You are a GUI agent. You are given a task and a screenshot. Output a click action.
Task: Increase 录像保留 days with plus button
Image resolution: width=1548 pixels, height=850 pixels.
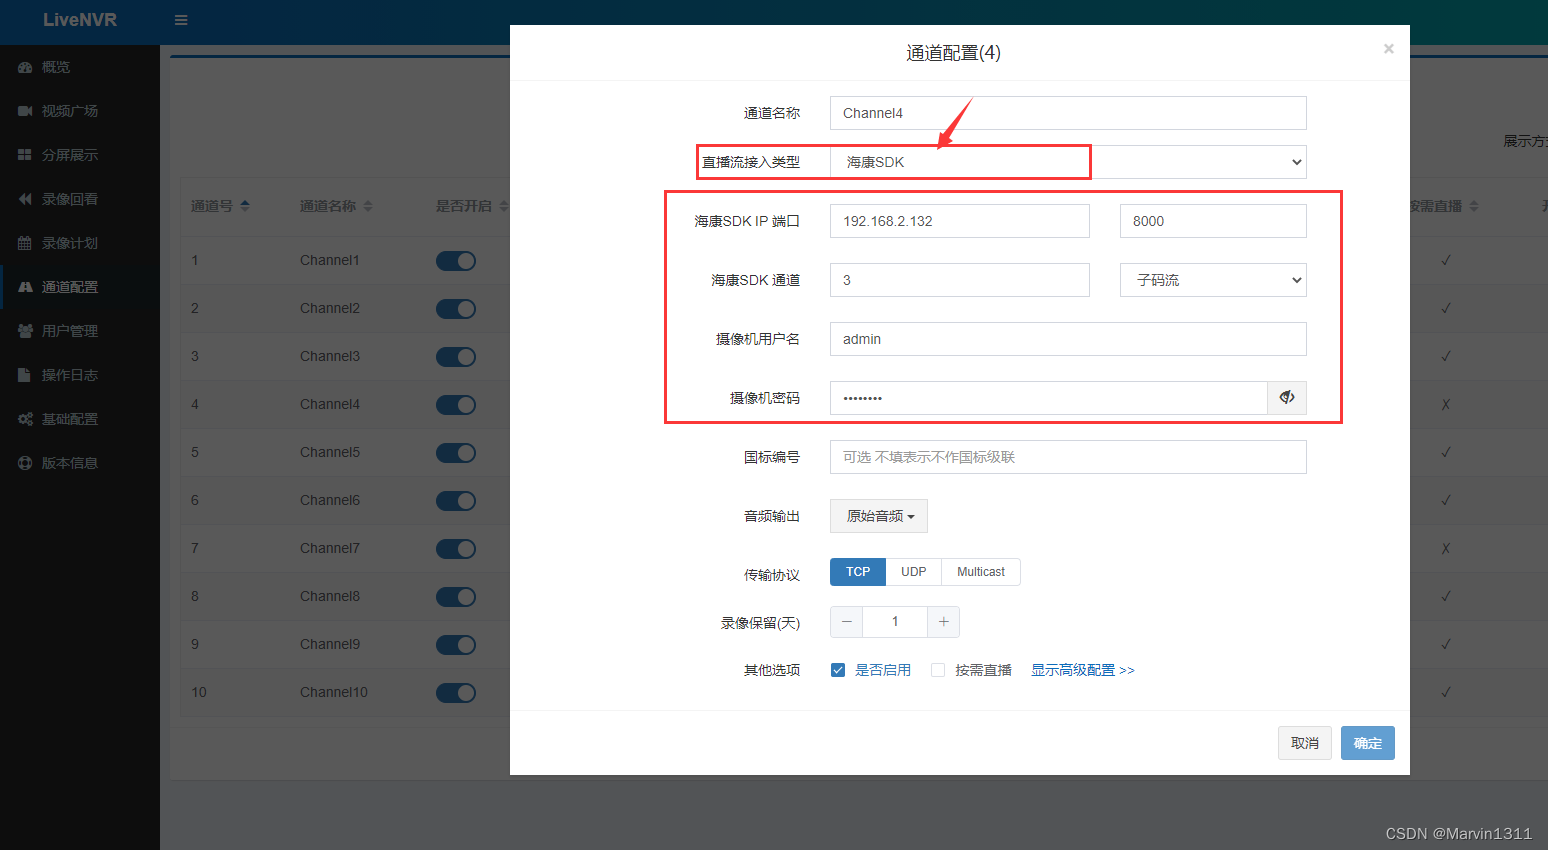pyautogui.click(x=943, y=622)
